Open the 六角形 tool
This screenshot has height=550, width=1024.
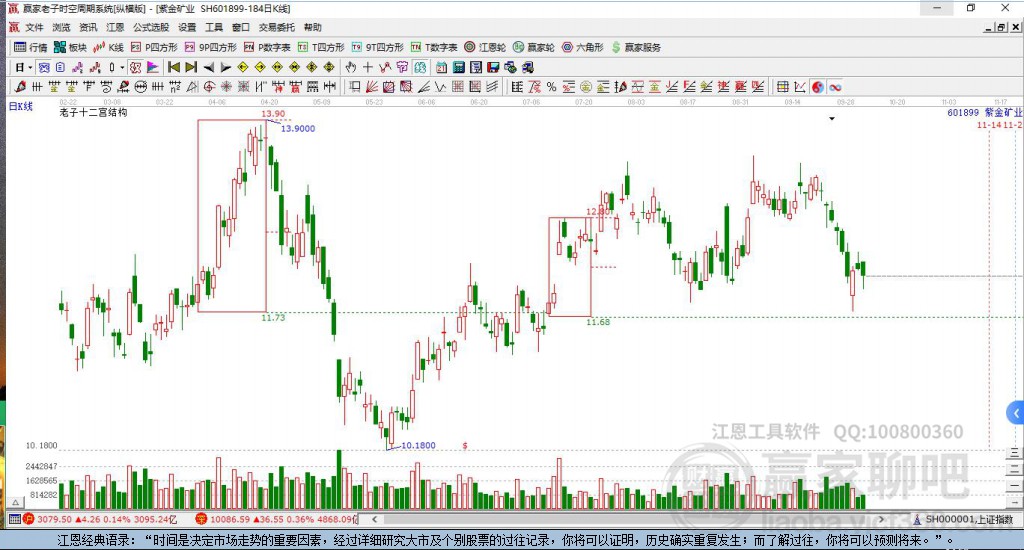583,47
